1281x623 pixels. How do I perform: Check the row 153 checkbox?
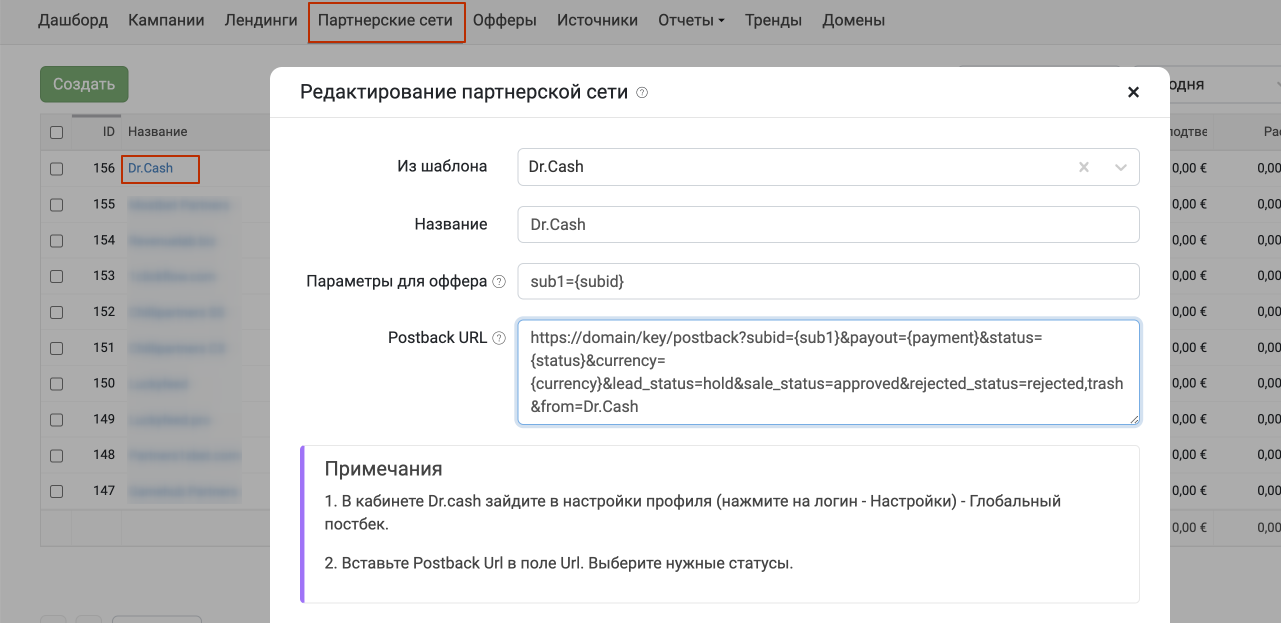(57, 276)
